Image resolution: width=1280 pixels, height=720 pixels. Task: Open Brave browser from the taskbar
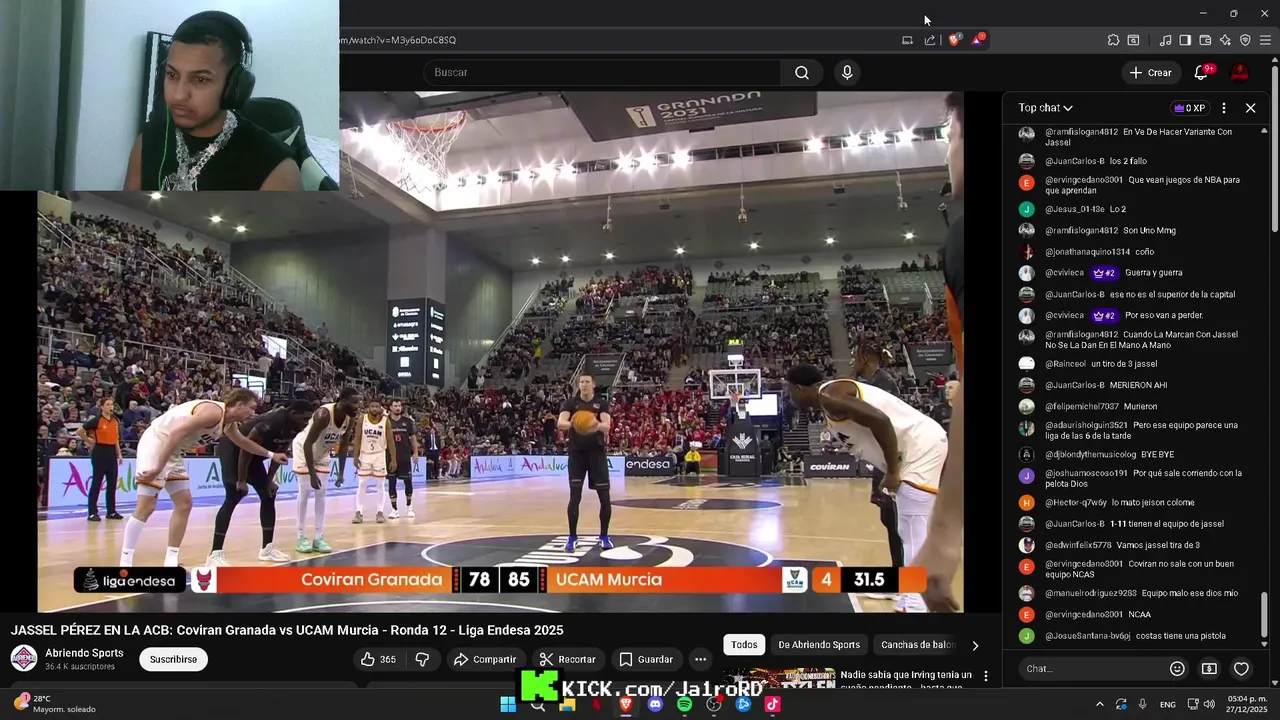(x=626, y=704)
